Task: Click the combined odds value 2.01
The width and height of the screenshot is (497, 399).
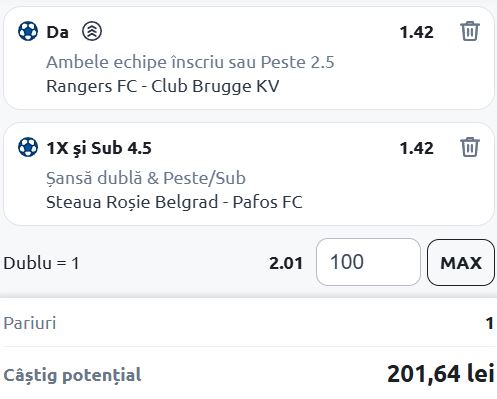Action: click(x=286, y=263)
